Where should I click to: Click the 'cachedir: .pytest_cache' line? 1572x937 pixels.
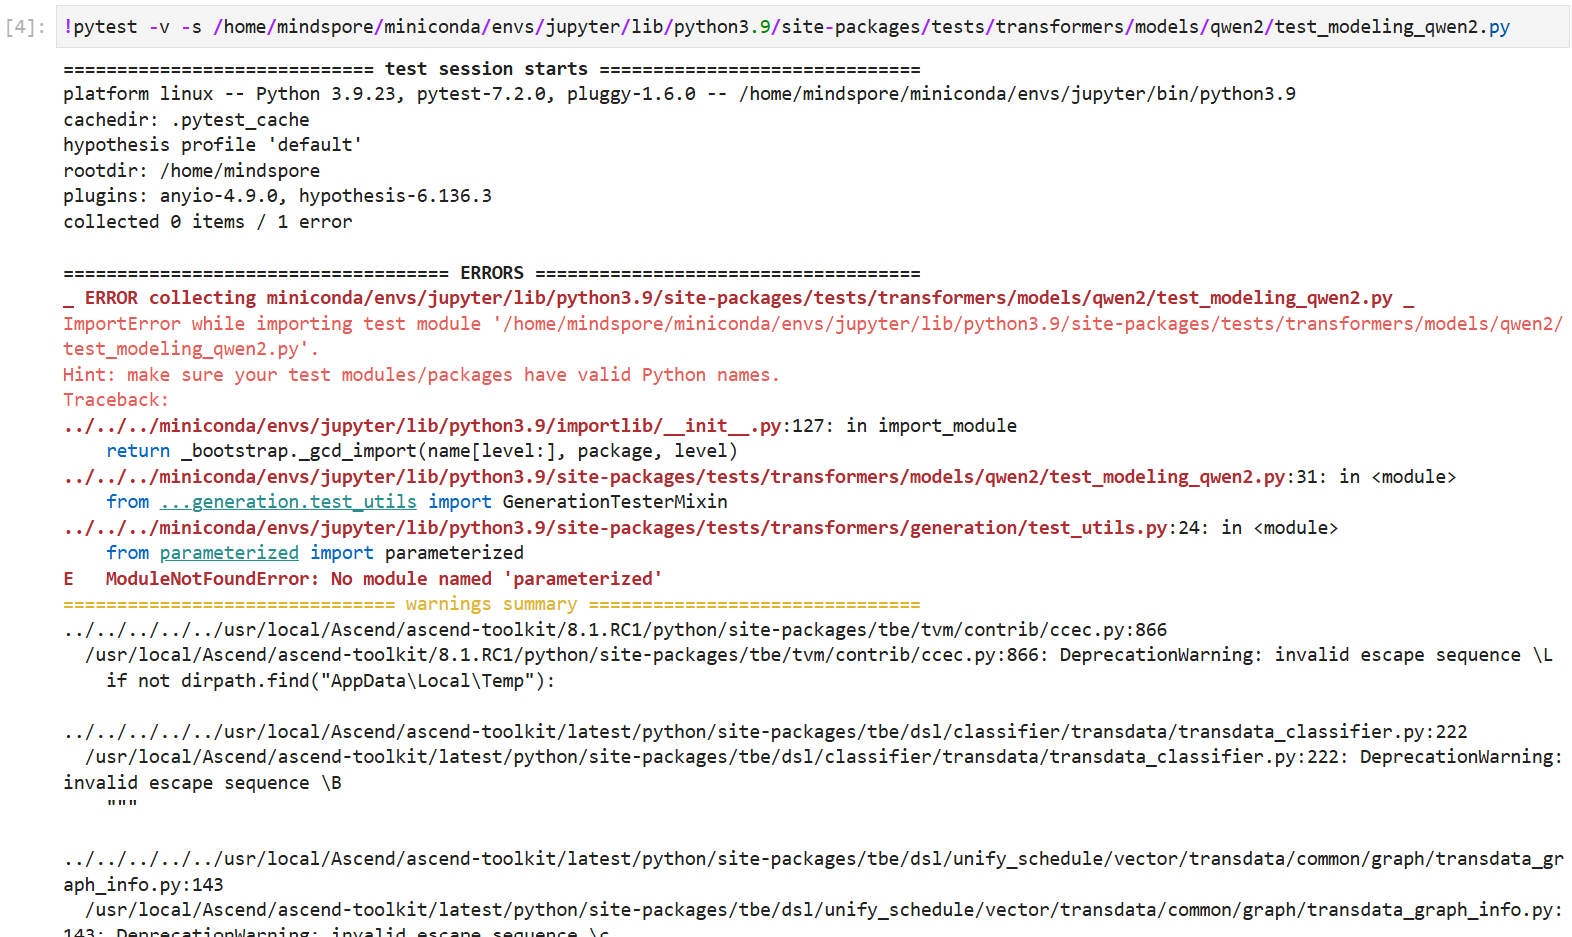(186, 120)
